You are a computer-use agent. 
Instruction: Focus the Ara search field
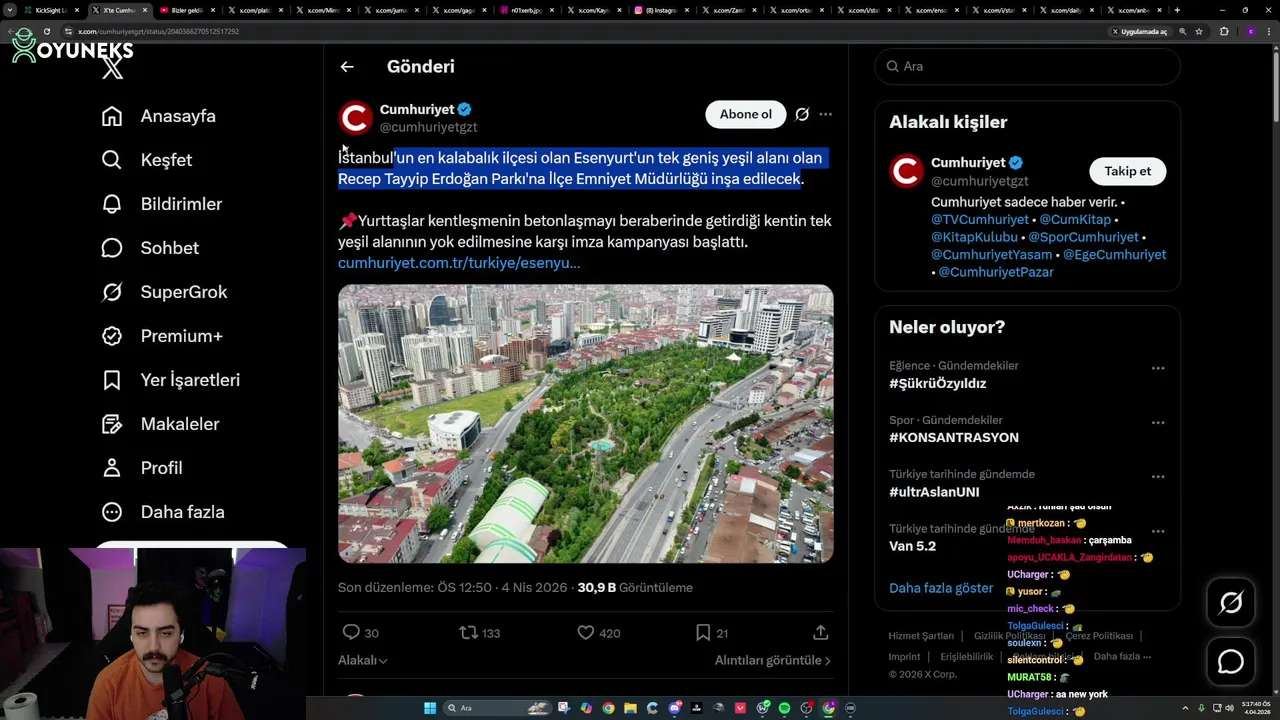click(1027, 66)
